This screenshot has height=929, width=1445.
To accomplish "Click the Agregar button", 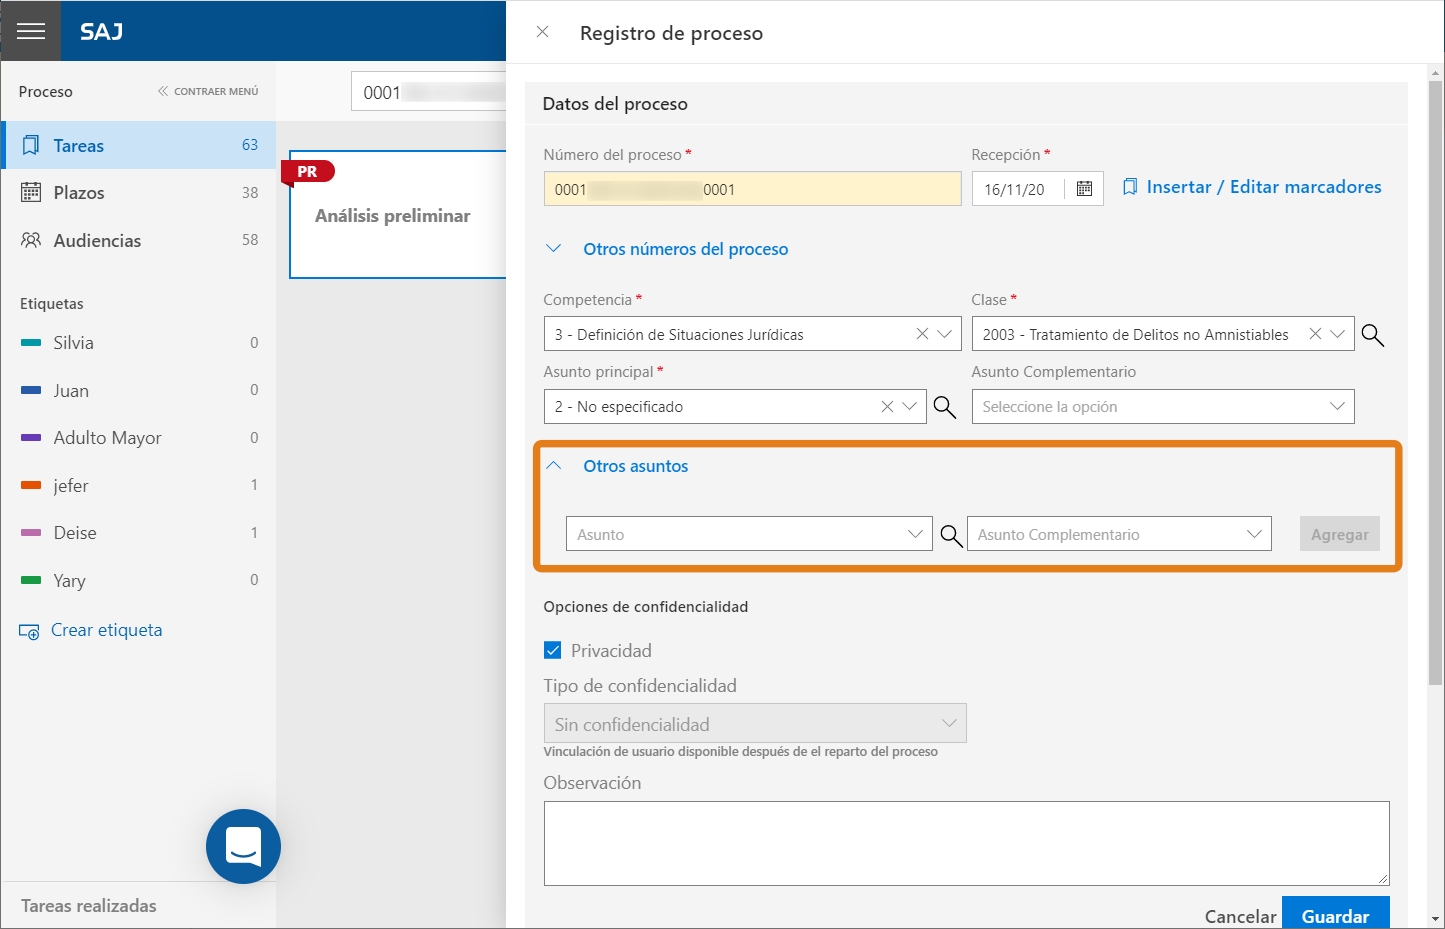I will 1339,534.
